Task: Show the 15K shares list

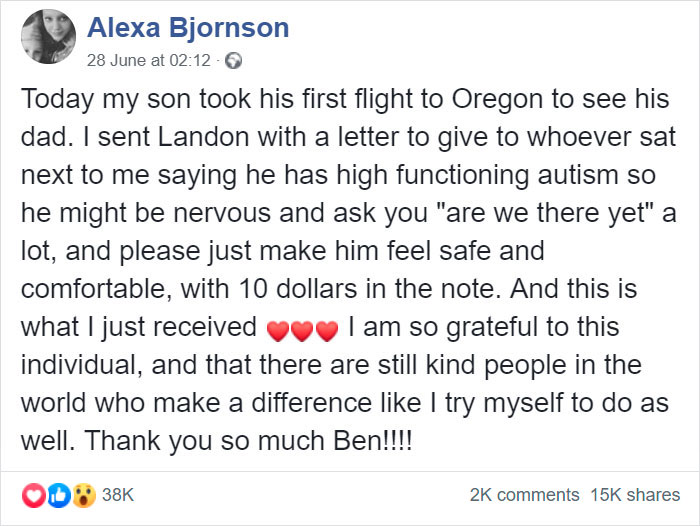Action: coord(634,495)
